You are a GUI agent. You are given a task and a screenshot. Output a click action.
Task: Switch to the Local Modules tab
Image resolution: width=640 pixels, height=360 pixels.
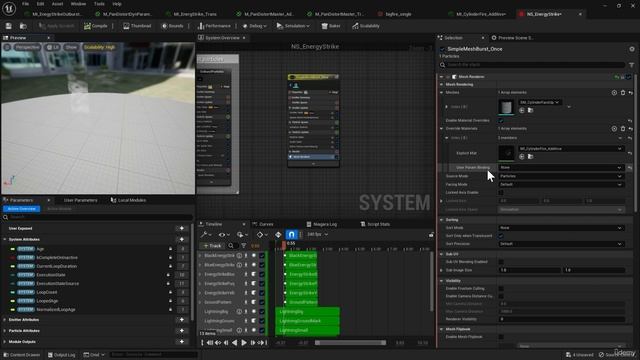tap(128, 200)
